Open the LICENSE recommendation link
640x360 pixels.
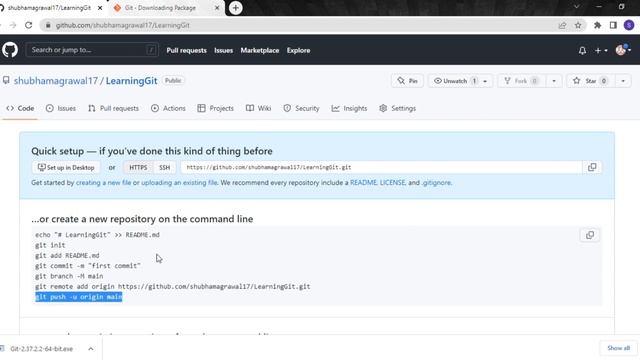click(392, 183)
